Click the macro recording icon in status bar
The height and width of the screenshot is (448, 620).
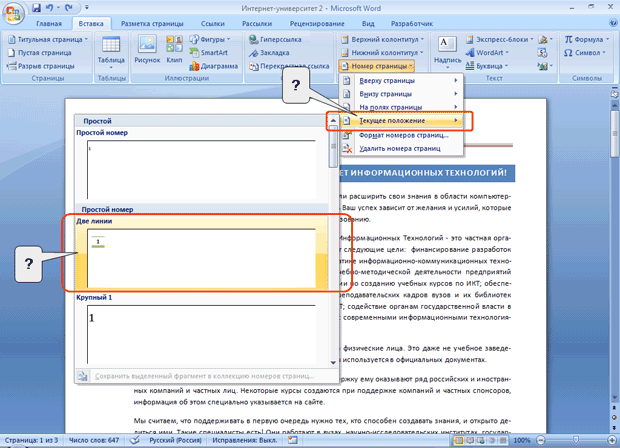coord(293,440)
